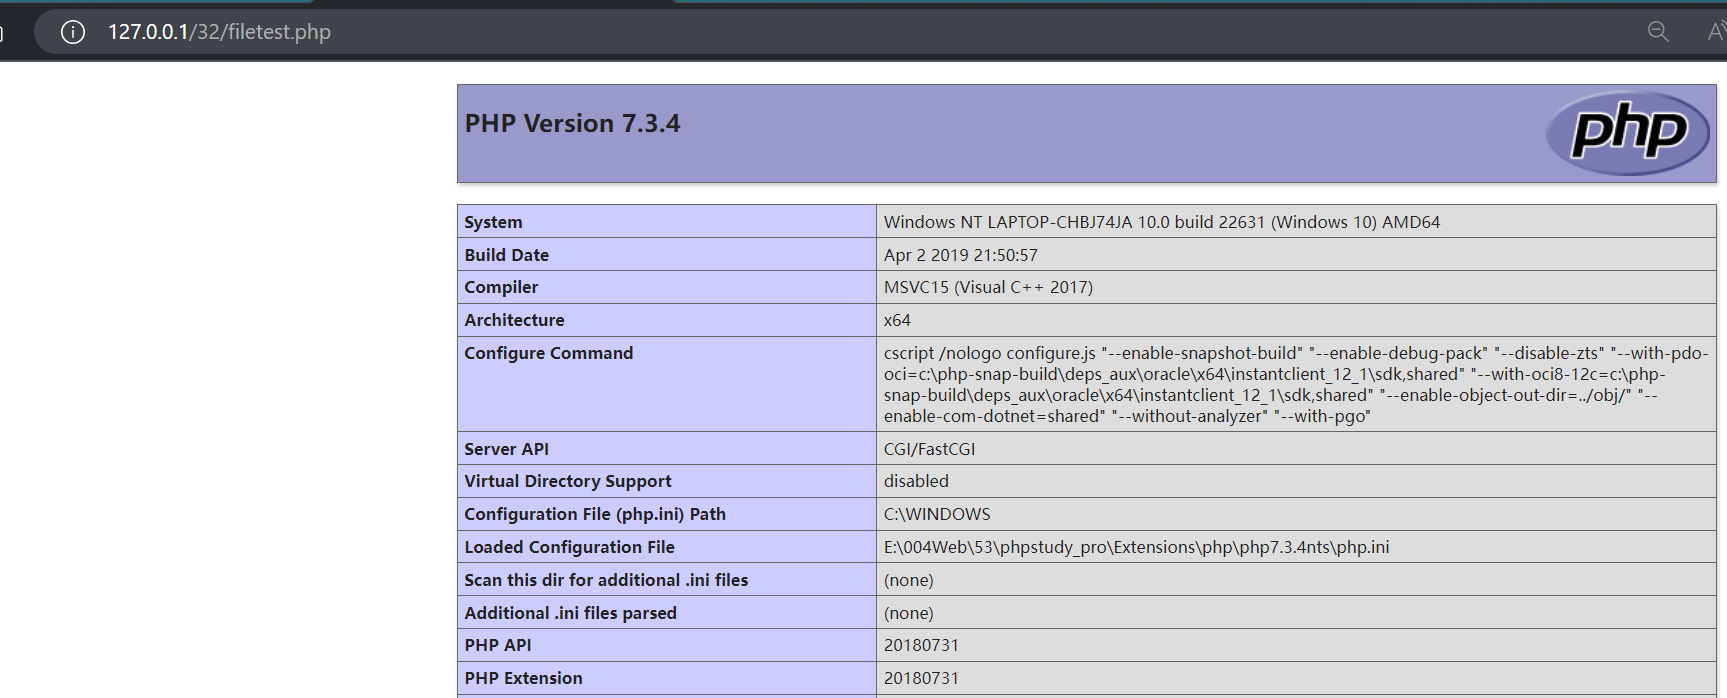Viewport: 1727px width, 698px height.
Task: Select the PHP API label
Action: tap(498, 645)
